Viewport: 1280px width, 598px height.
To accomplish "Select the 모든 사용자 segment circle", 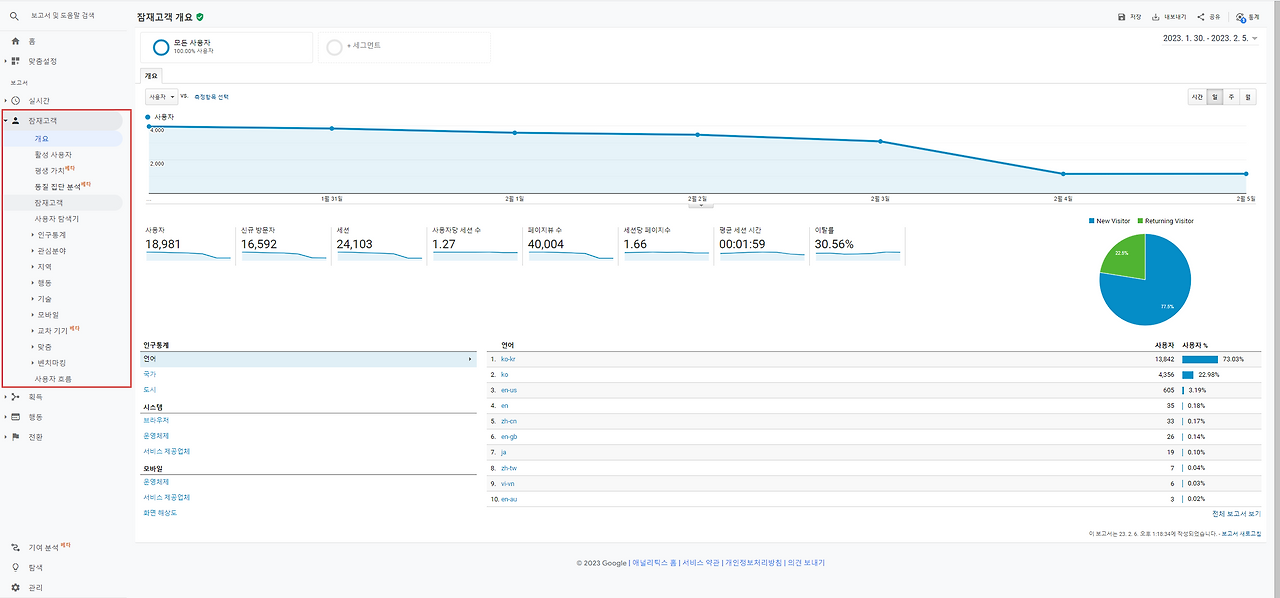I will click(x=160, y=46).
